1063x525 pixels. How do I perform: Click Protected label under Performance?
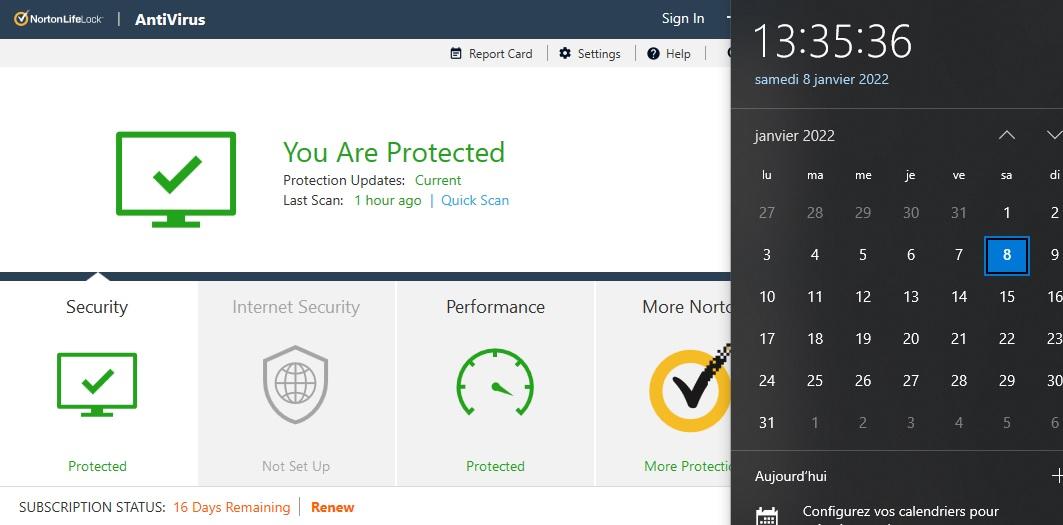click(x=495, y=466)
